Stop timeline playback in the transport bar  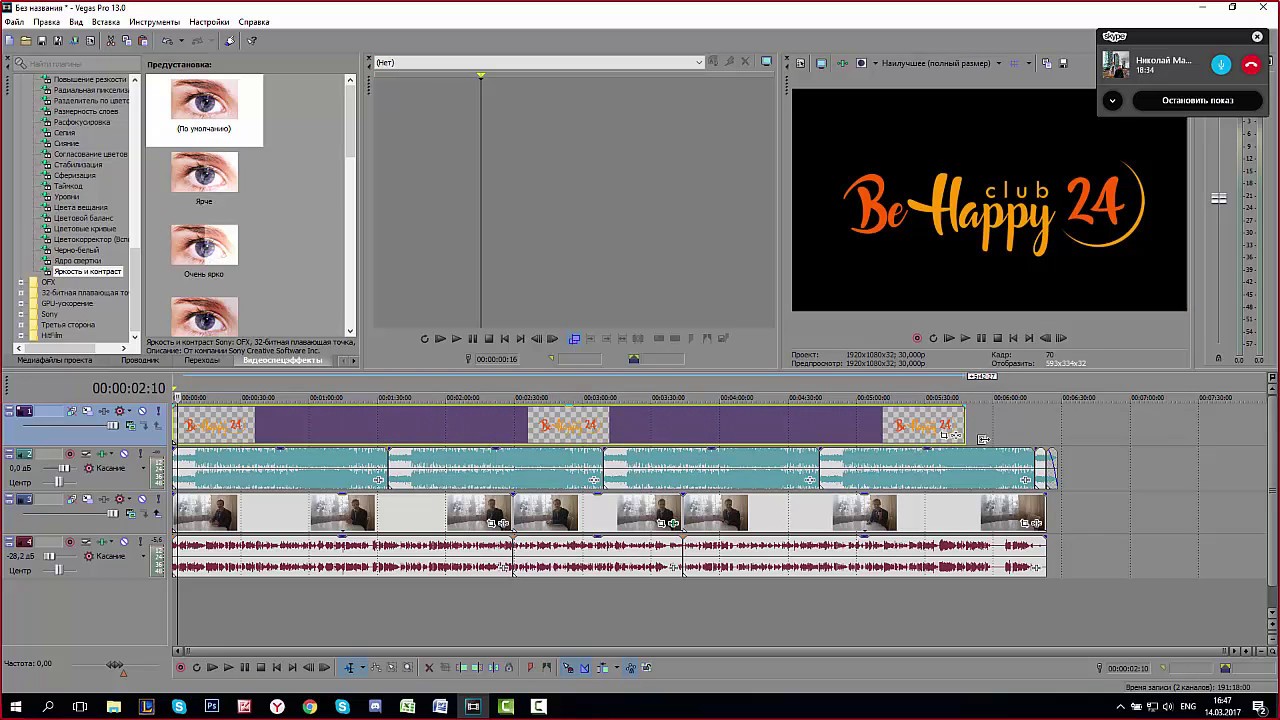click(261, 668)
